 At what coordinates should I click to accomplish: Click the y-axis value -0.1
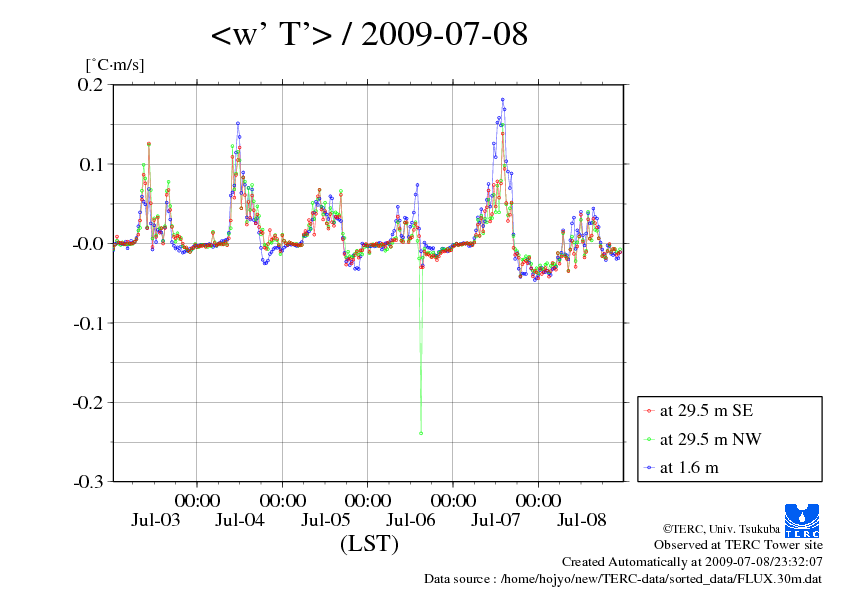tap(88, 323)
